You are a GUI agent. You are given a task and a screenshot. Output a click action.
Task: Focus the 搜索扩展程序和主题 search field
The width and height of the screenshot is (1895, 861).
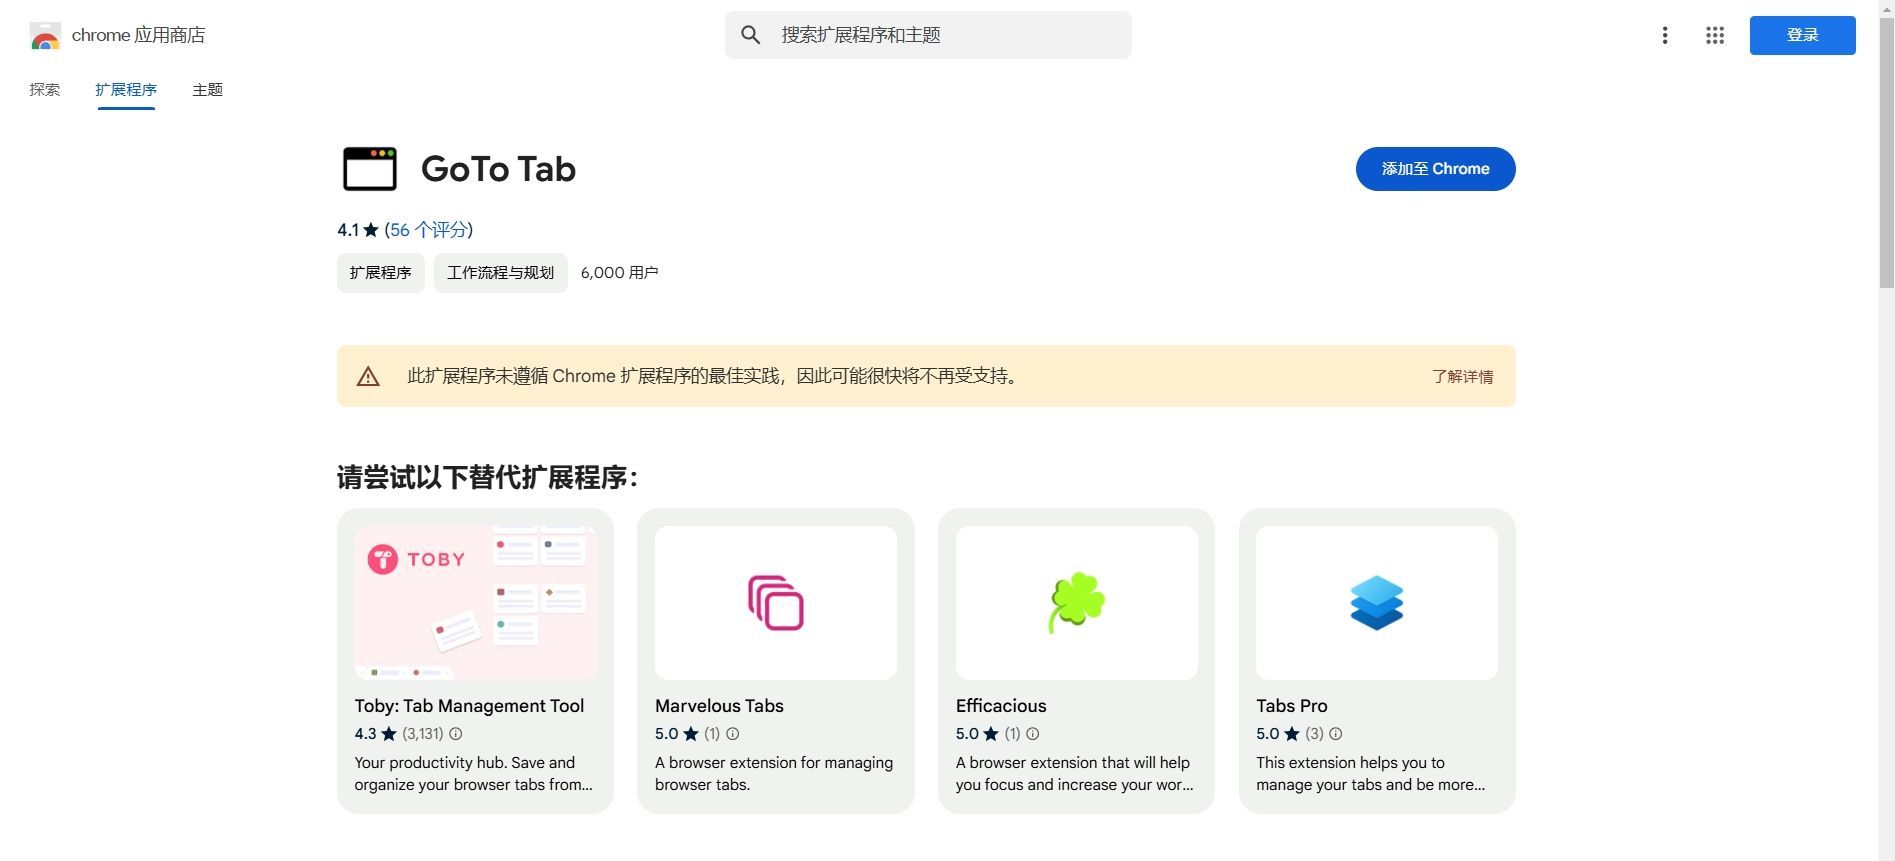928,35
